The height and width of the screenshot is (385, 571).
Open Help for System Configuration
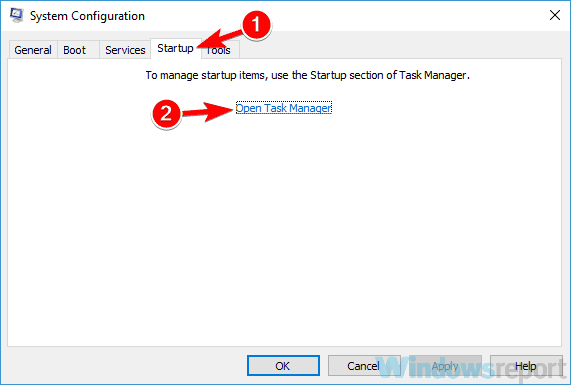click(x=526, y=366)
